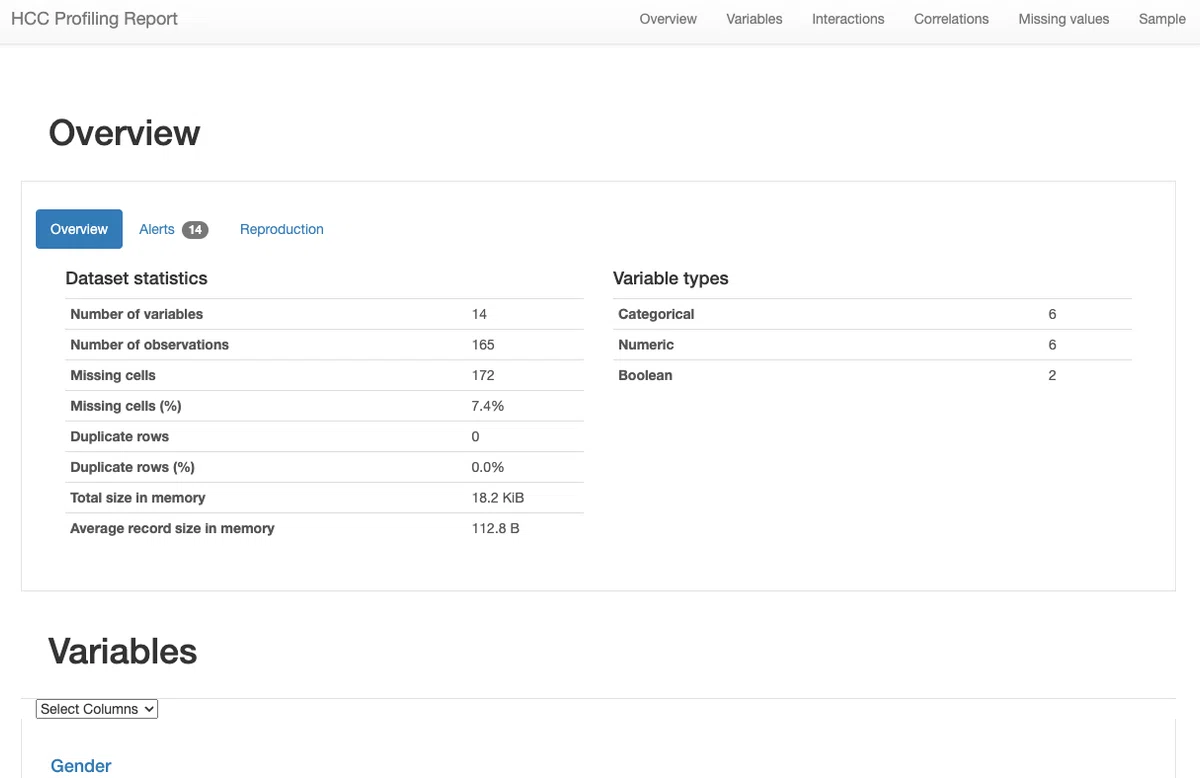Select the value 0.0%
This screenshot has height=778, width=1200.
pos(488,467)
